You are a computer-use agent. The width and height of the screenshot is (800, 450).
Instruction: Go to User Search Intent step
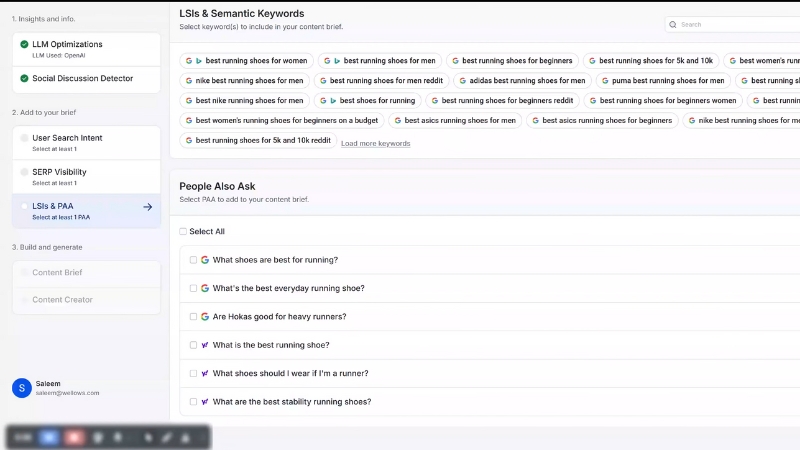pyautogui.click(x=86, y=143)
